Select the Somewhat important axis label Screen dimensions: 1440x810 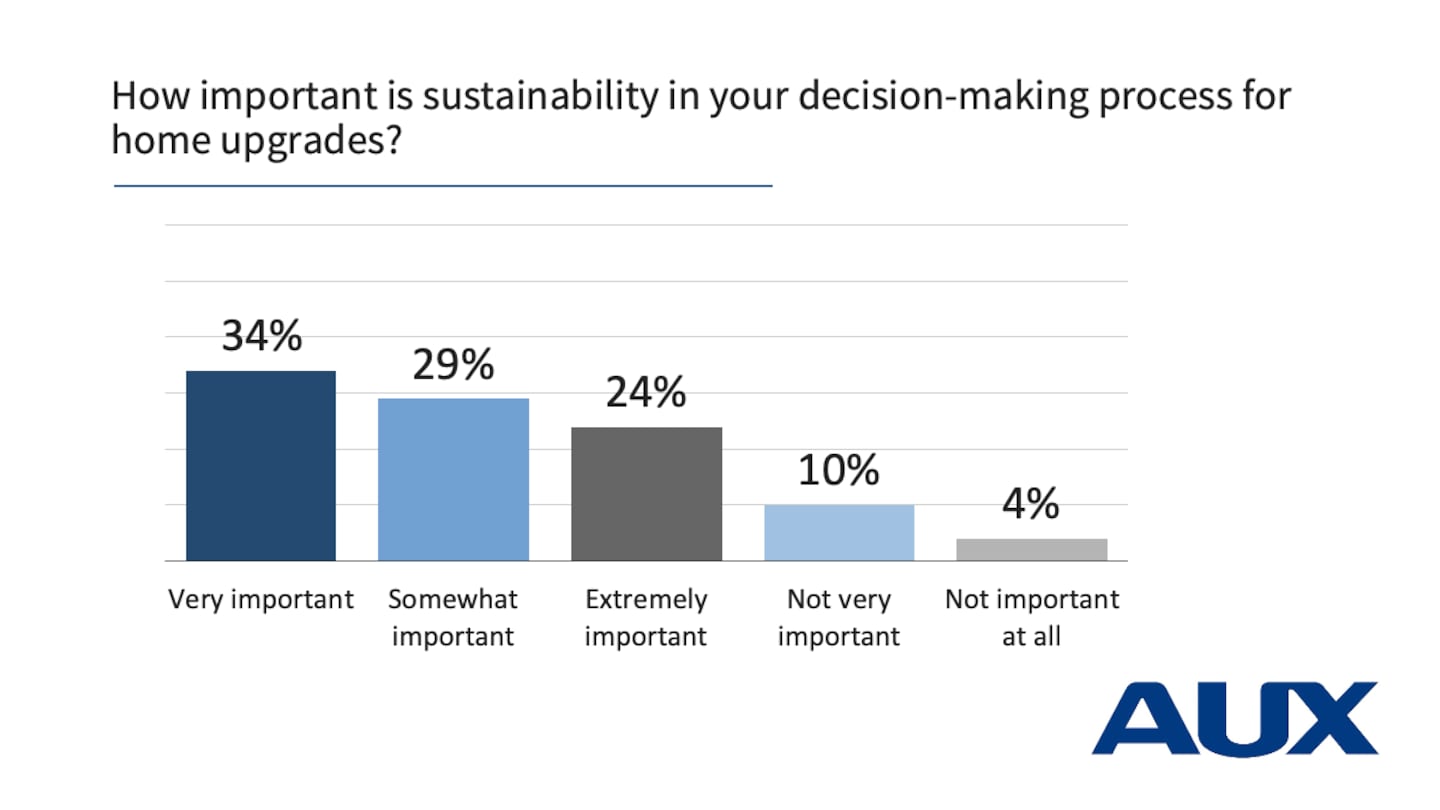453,618
